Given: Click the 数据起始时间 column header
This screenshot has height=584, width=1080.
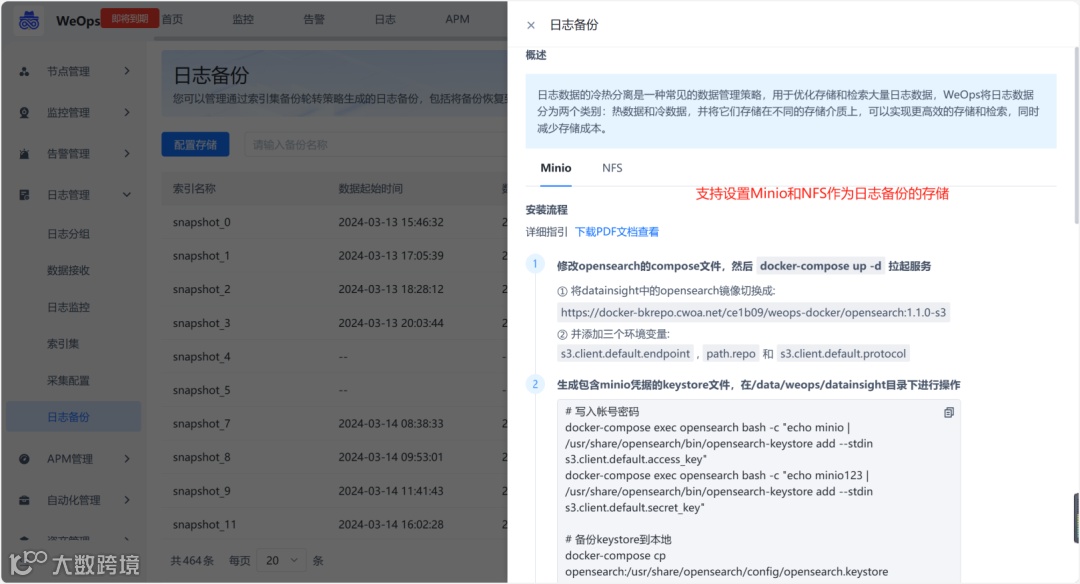Looking at the screenshot, I should point(371,189).
